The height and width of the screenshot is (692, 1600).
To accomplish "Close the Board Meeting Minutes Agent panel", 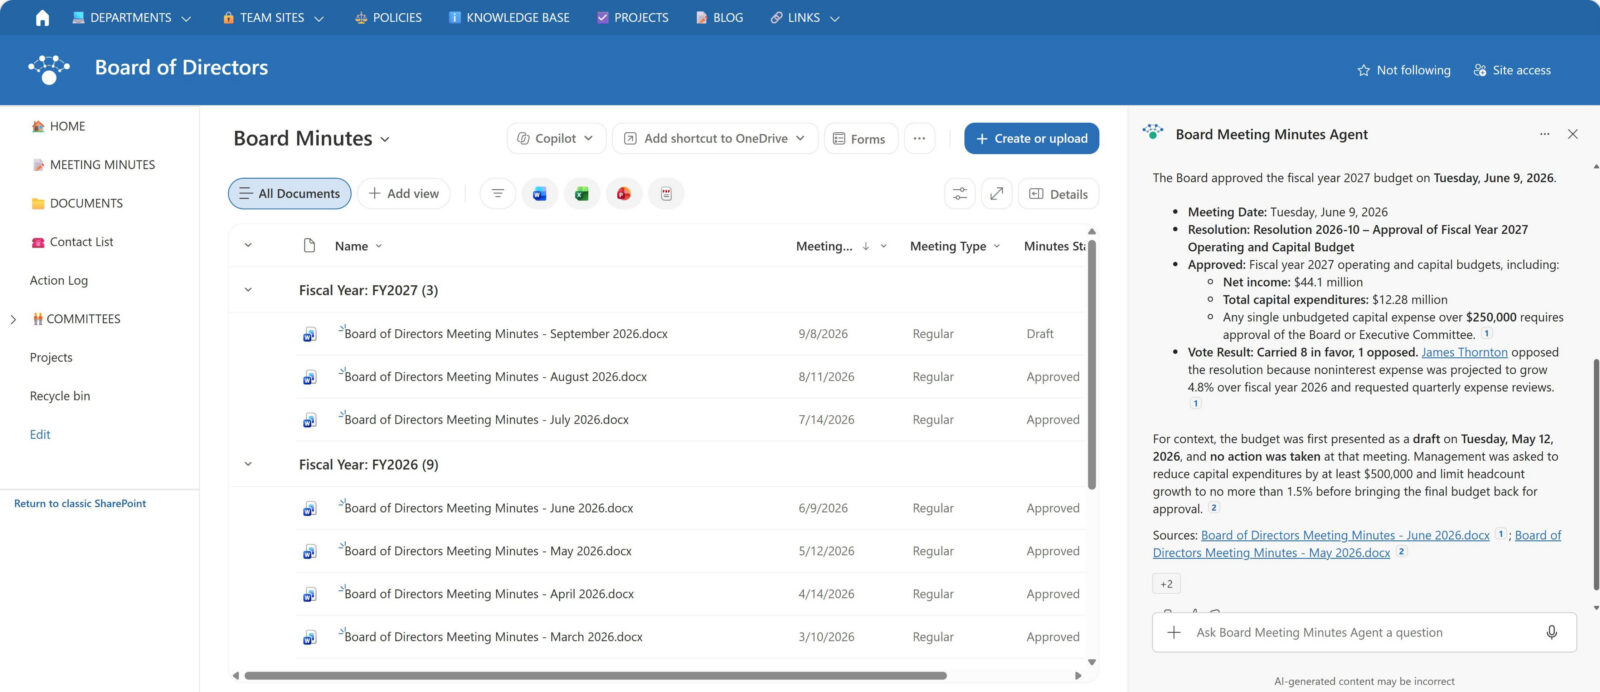I will pos(1573,134).
